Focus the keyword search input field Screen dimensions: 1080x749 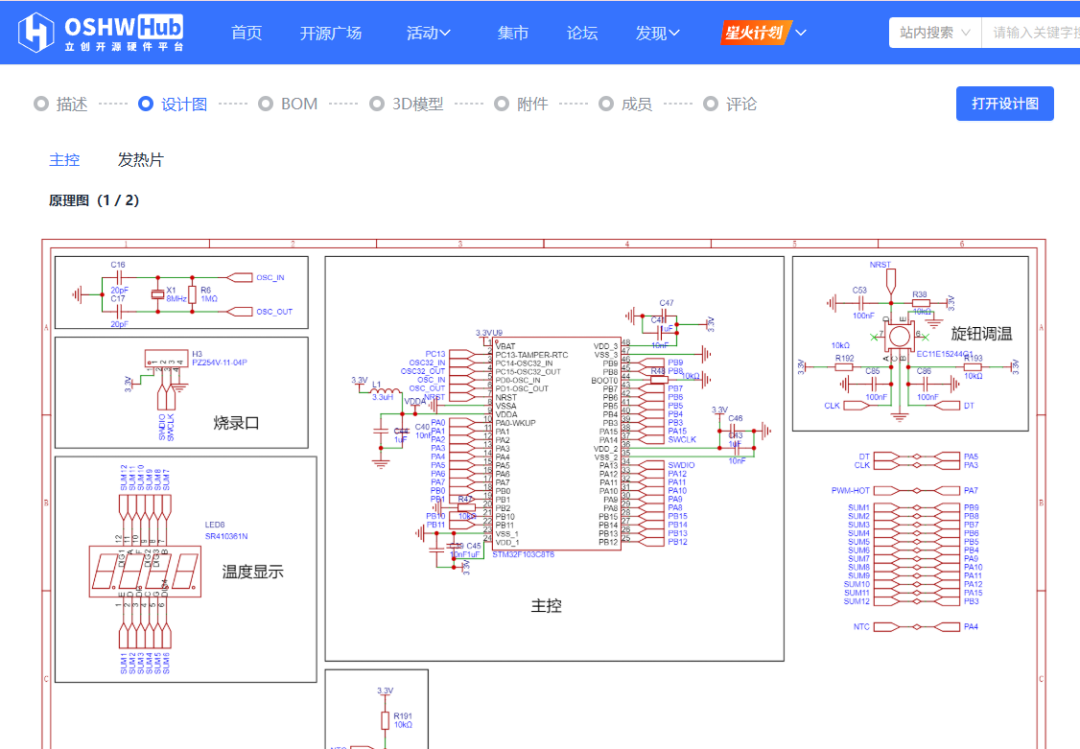[x=1030, y=32]
